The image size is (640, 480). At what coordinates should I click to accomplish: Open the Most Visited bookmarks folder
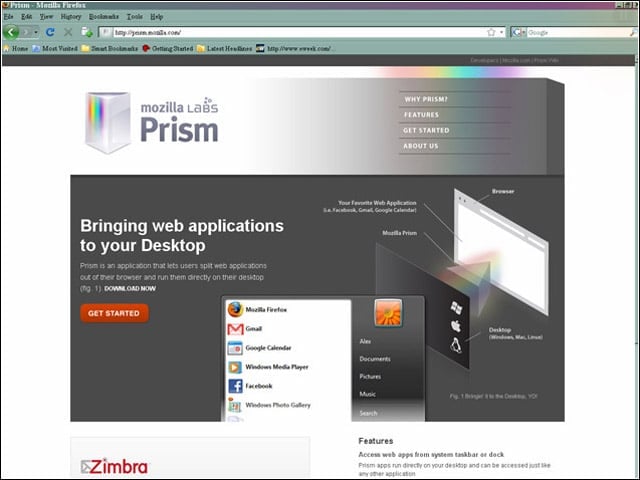pos(55,49)
